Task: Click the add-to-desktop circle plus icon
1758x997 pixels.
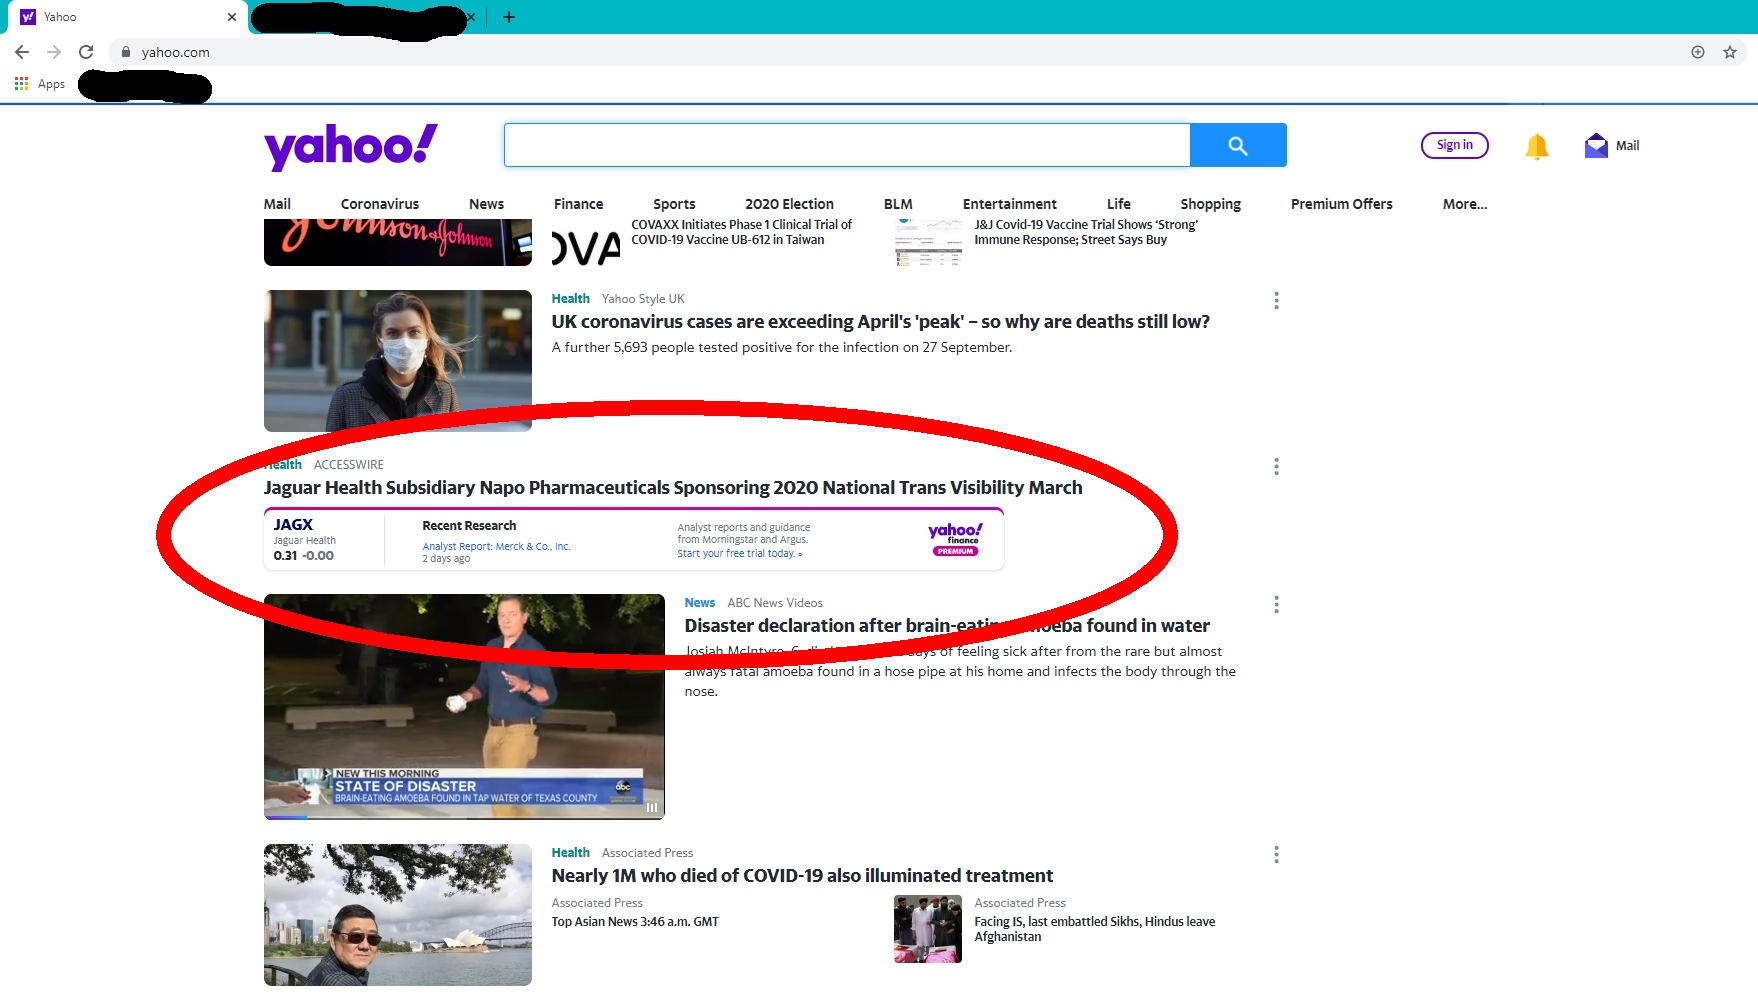Action: 1698,52
